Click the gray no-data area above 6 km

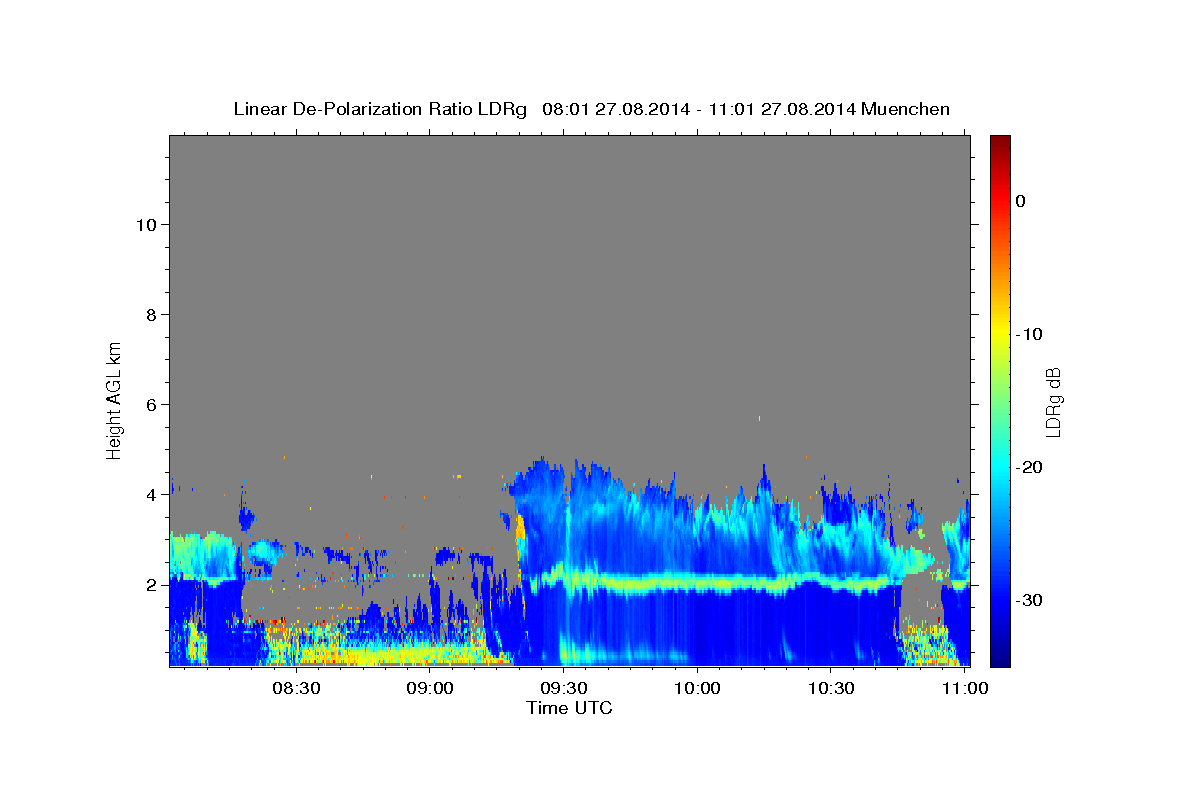click(x=569, y=270)
